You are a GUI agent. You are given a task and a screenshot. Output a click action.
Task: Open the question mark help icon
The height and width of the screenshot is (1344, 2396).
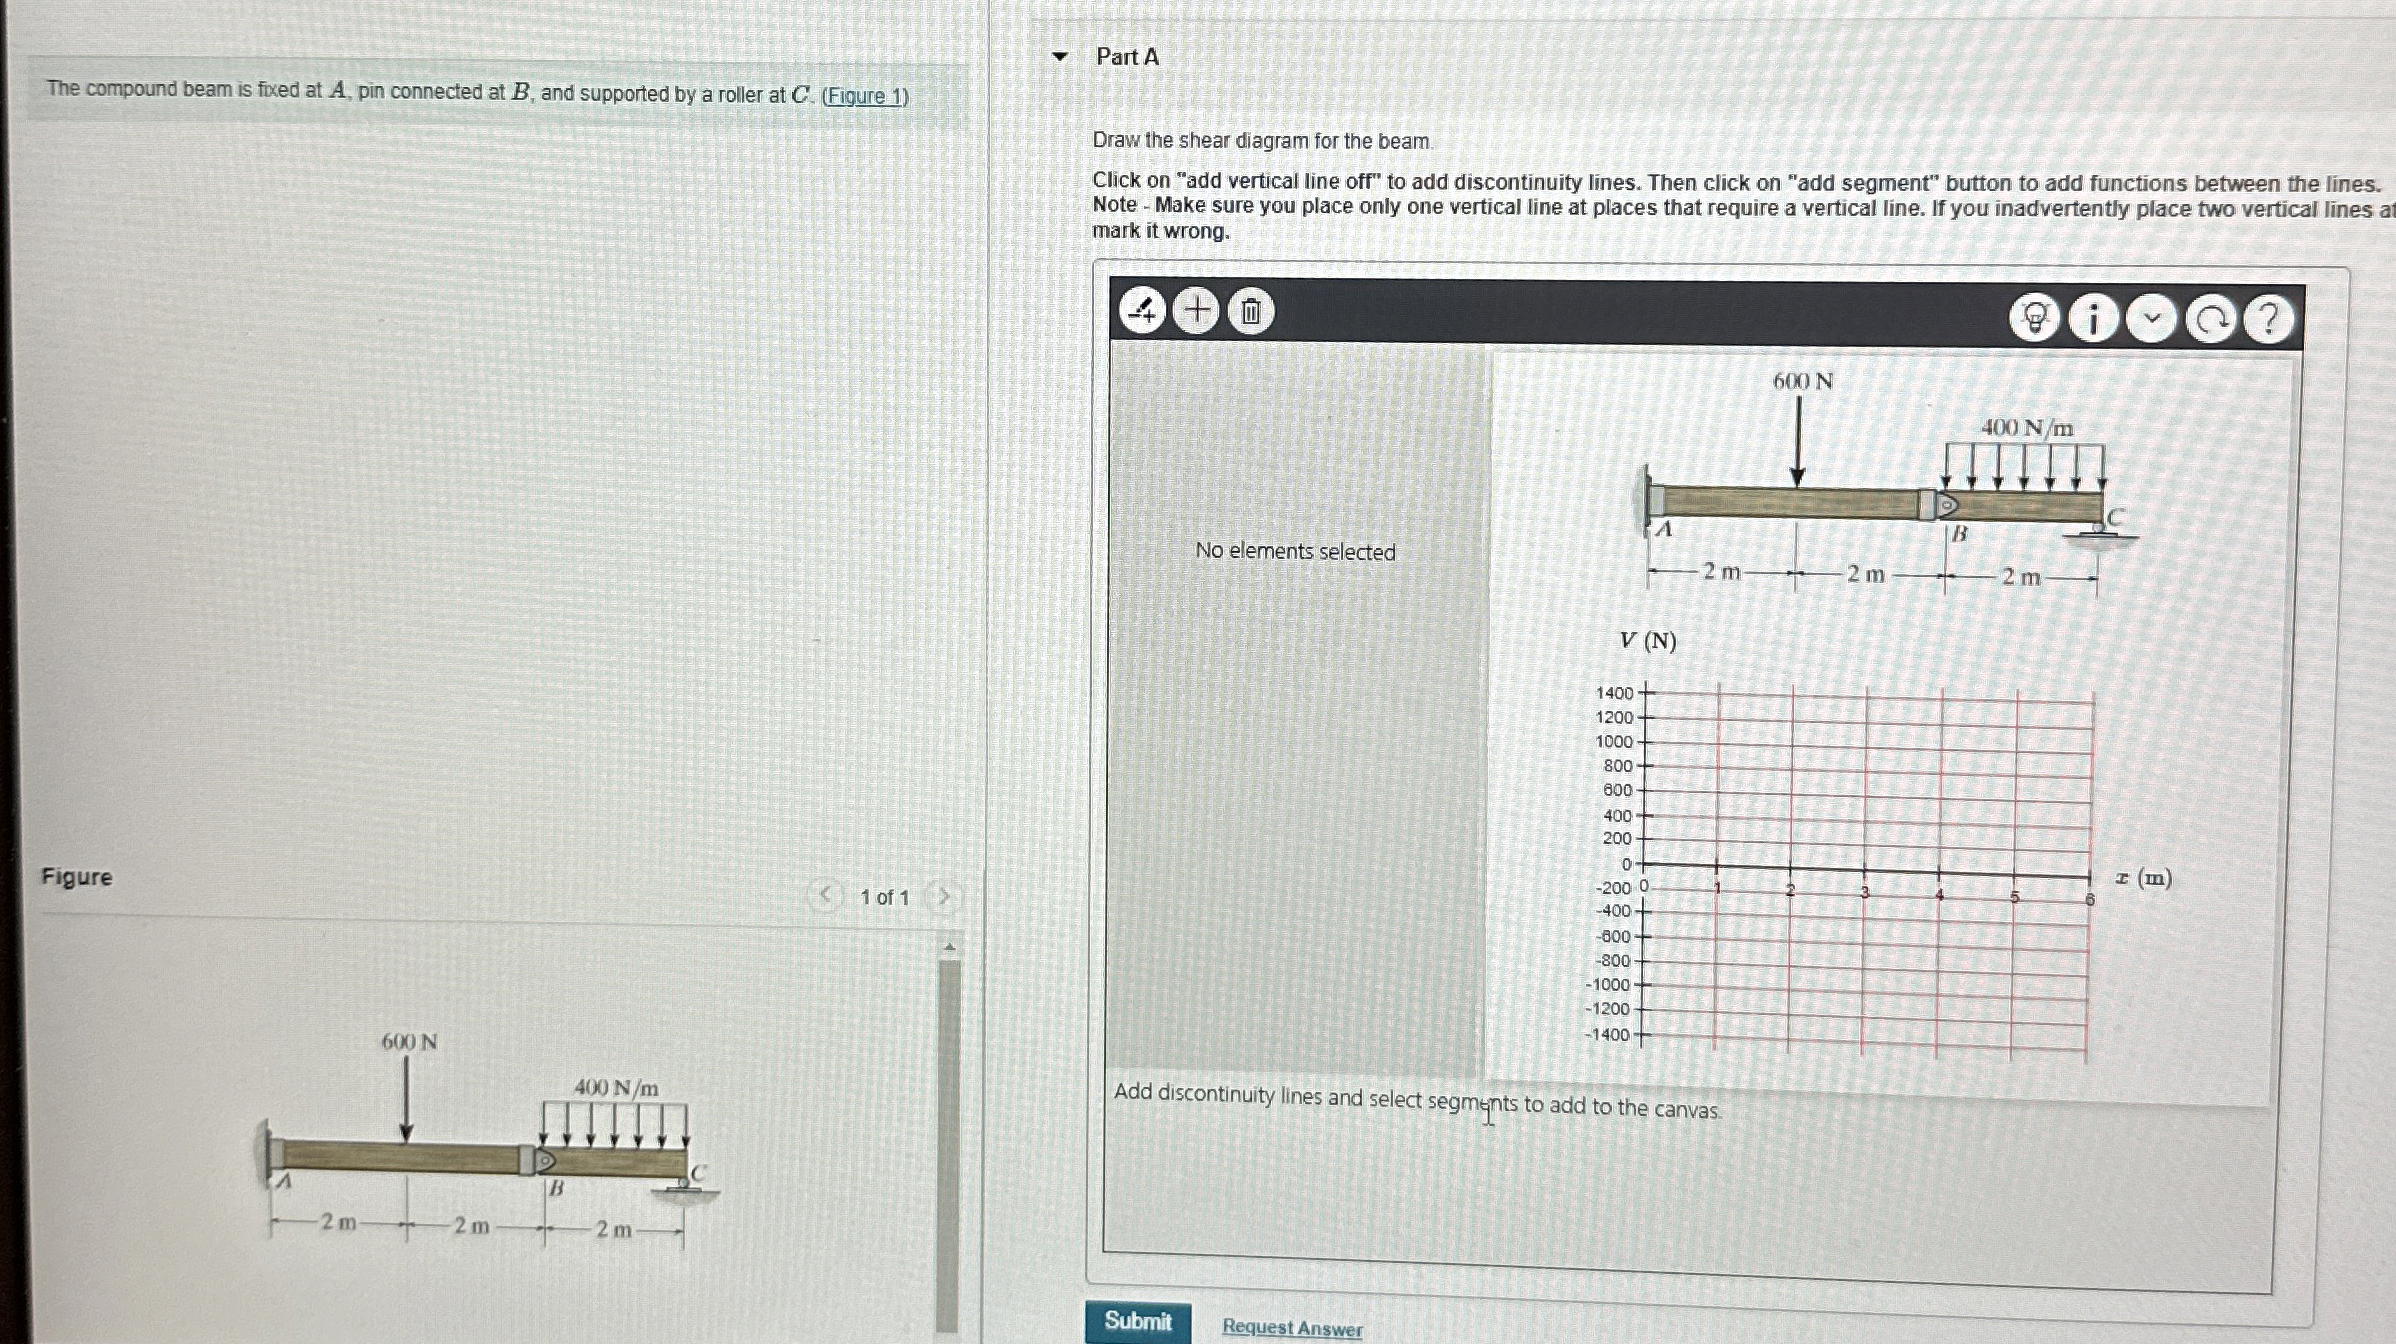coord(2269,320)
